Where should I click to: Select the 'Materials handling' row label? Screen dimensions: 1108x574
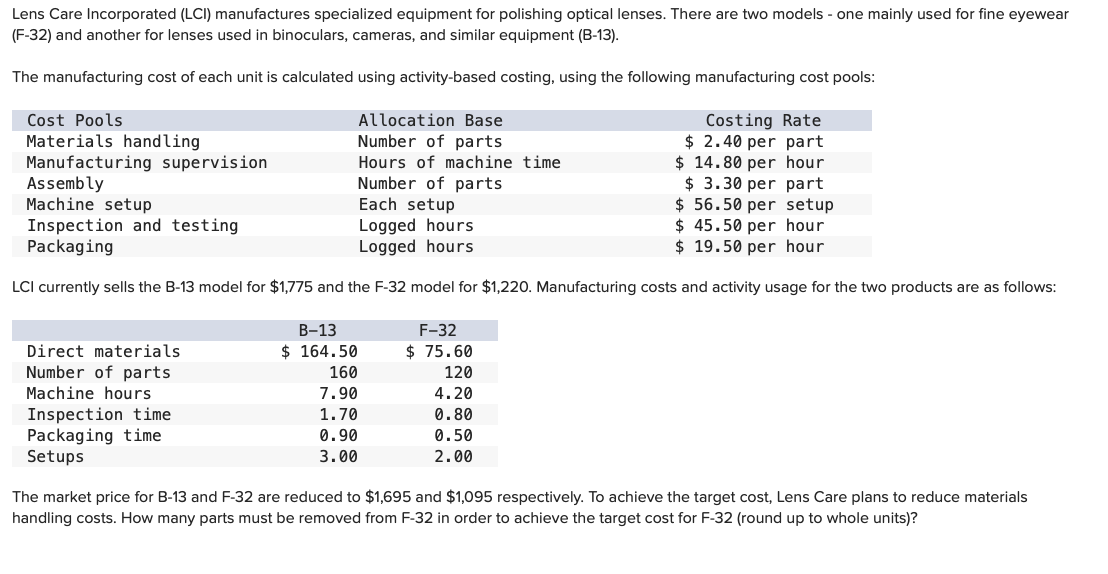coord(113,141)
